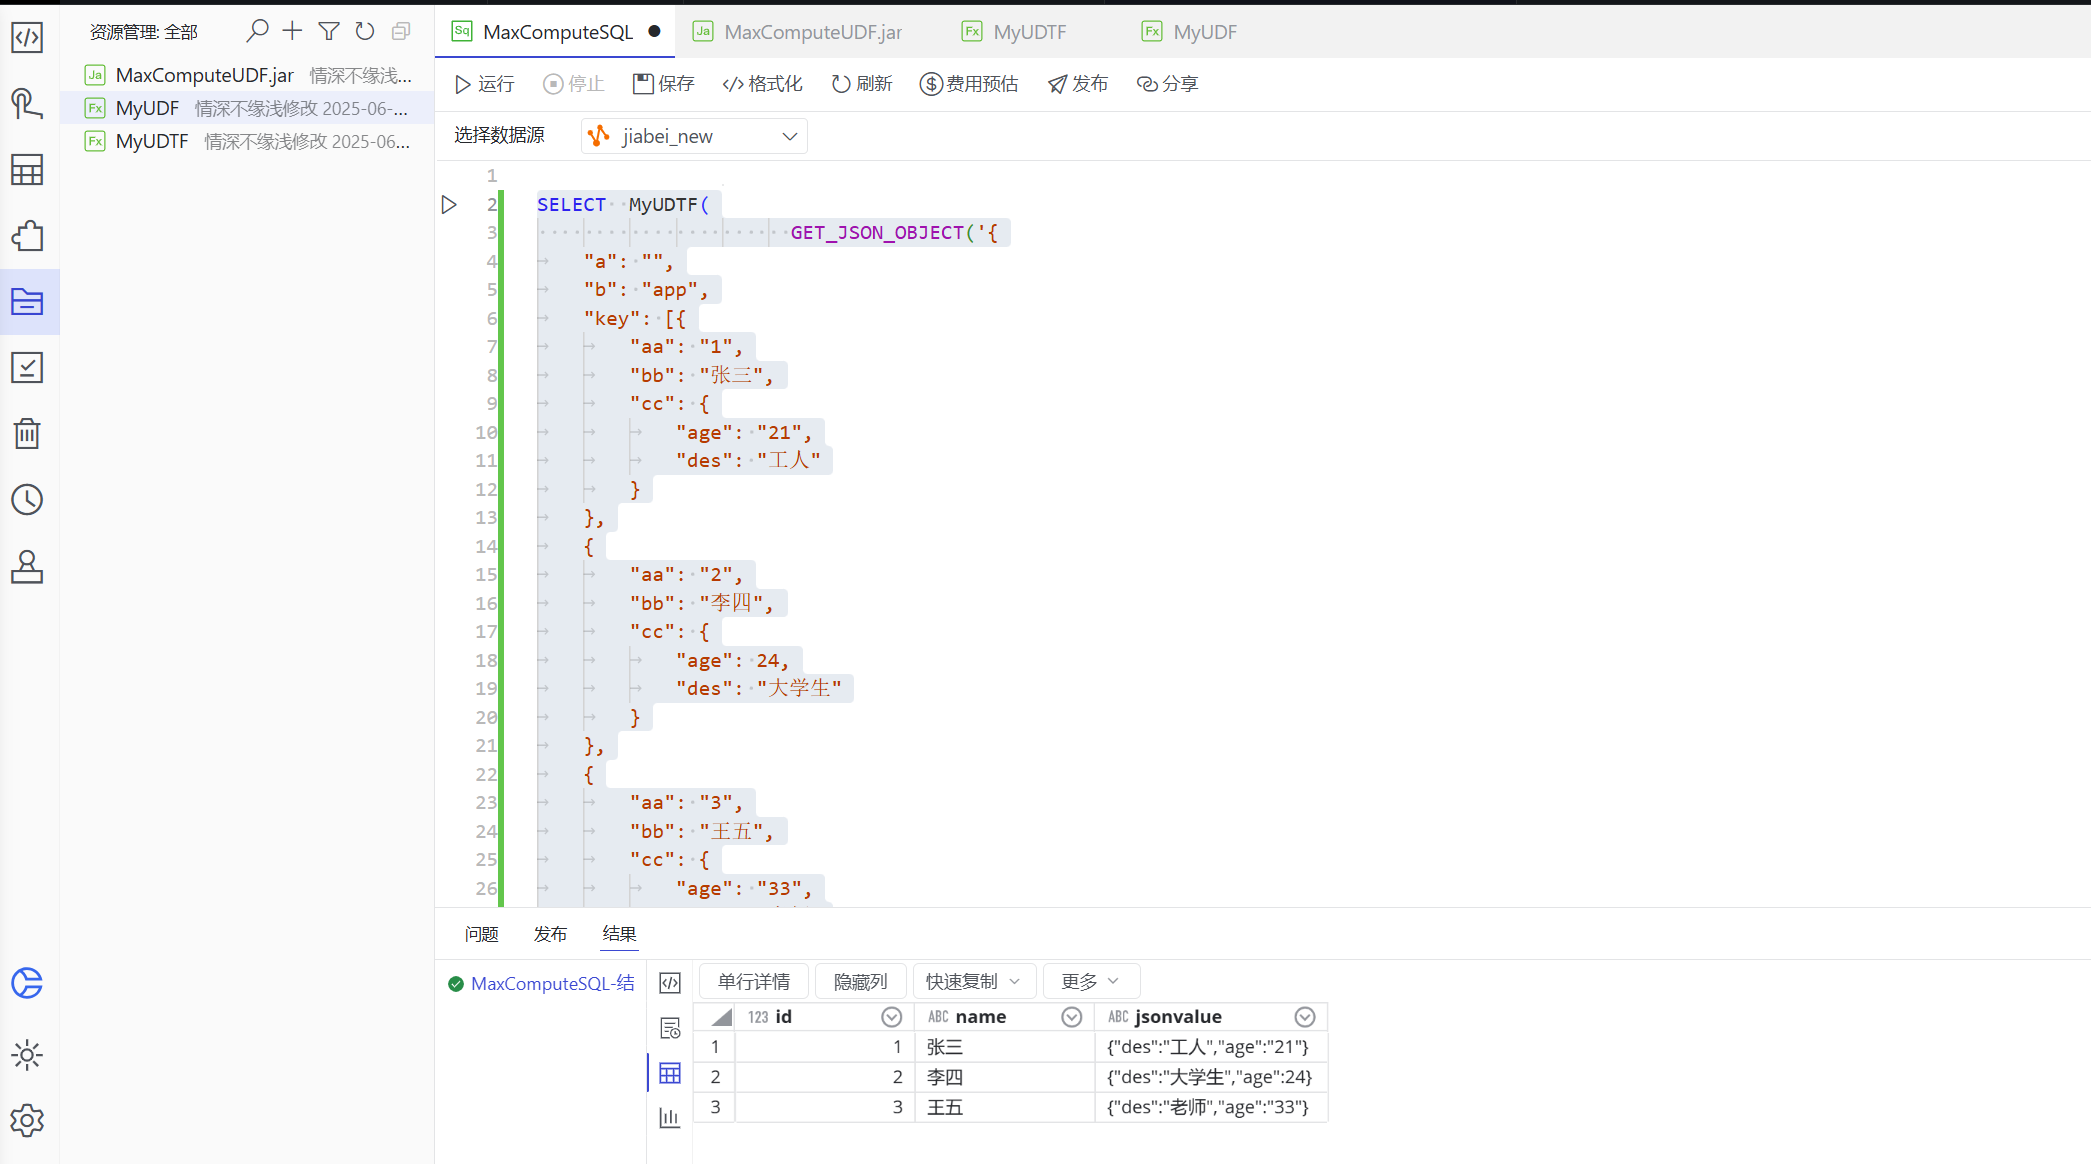
Task: Click the search icon in resource panel
Action: [x=257, y=31]
